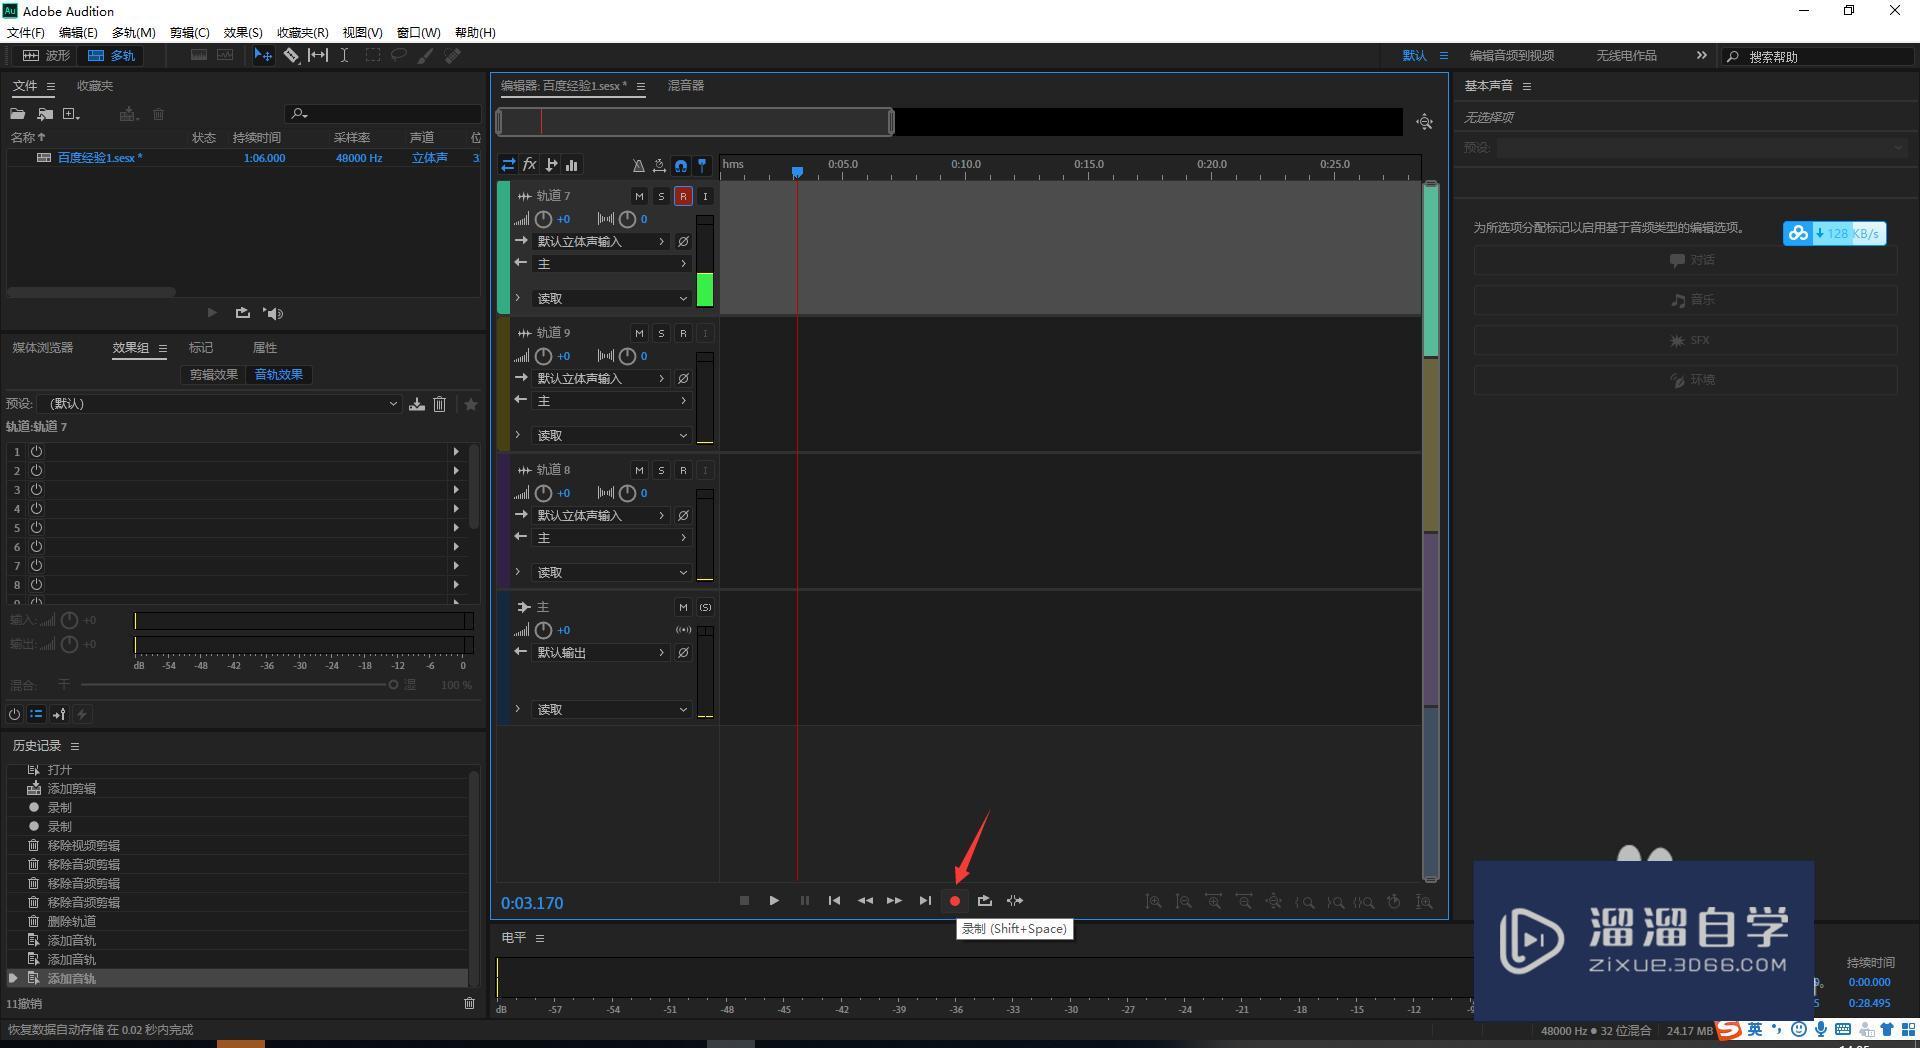Viewport: 1920px width, 1048px height.
Task: Import file icon in Files panel
Action: 45,114
